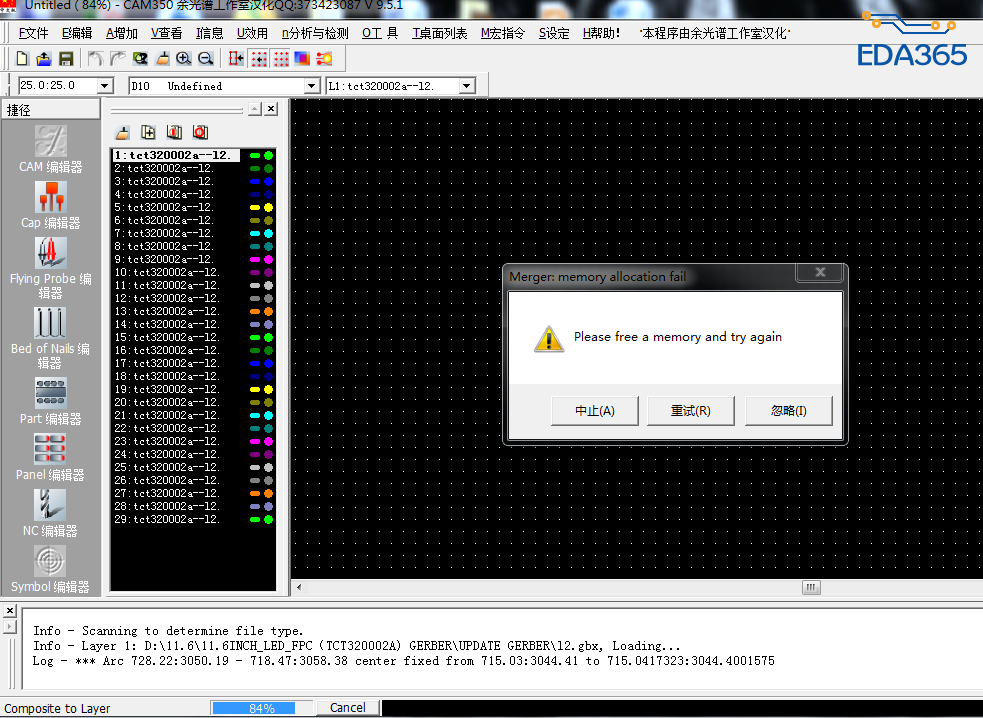Viewport: 983px width, 718px height.
Task: Click the red-bar layers-on icon in layer panel
Action: point(174,132)
